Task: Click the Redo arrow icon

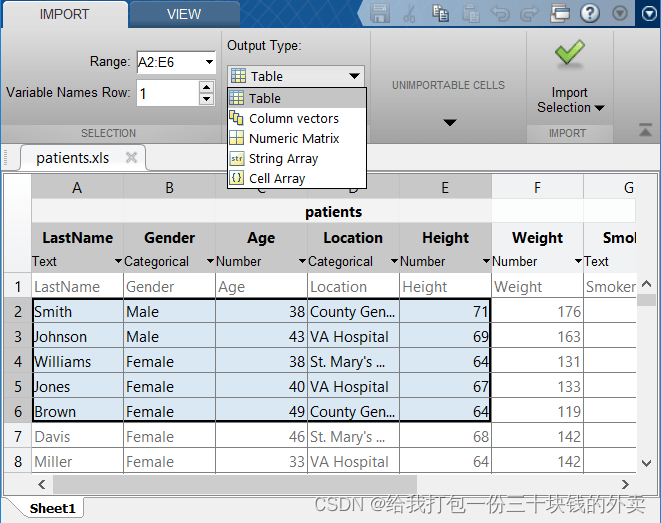Action: tap(529, 13)
